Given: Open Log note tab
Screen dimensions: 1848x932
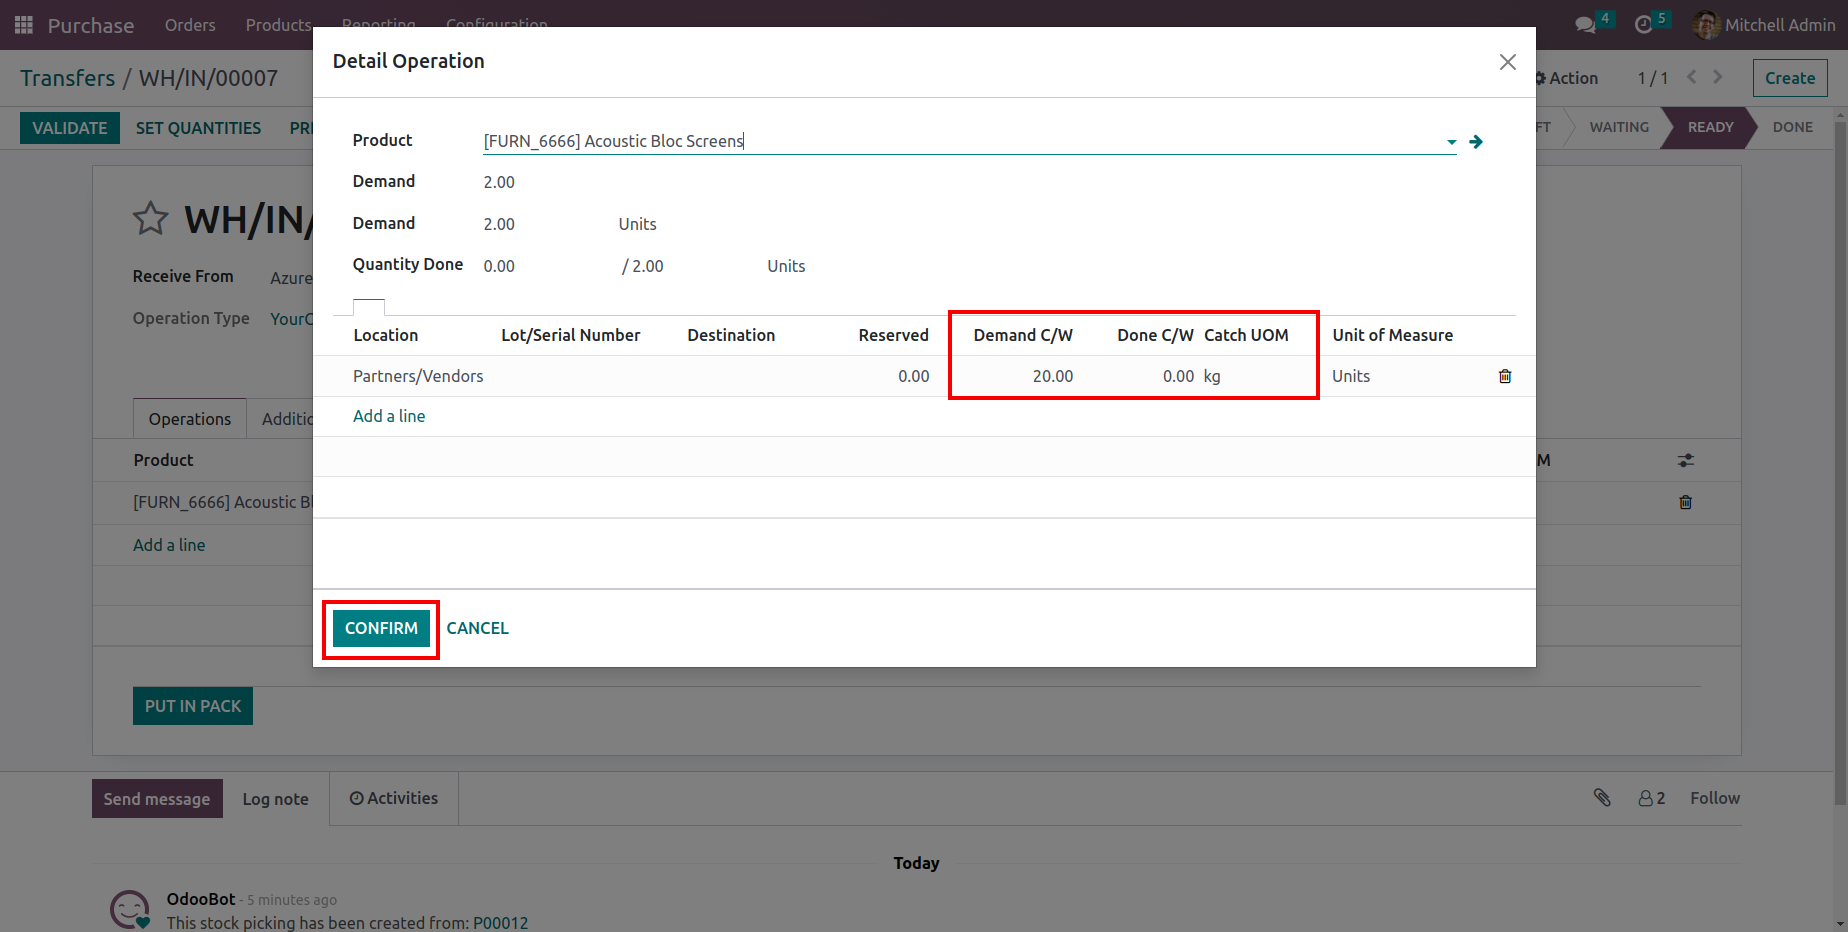Looking at the screenshot, I should point(275,799).
